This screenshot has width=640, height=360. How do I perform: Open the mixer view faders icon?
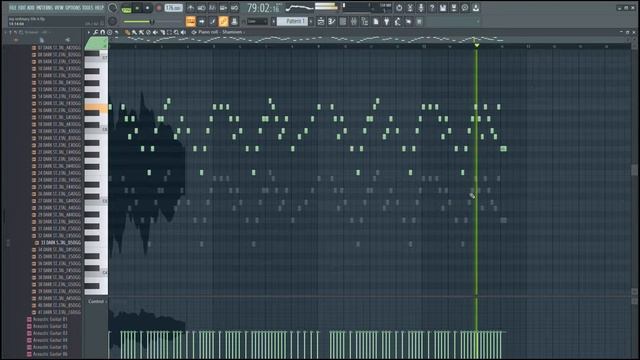pos(353,21)
